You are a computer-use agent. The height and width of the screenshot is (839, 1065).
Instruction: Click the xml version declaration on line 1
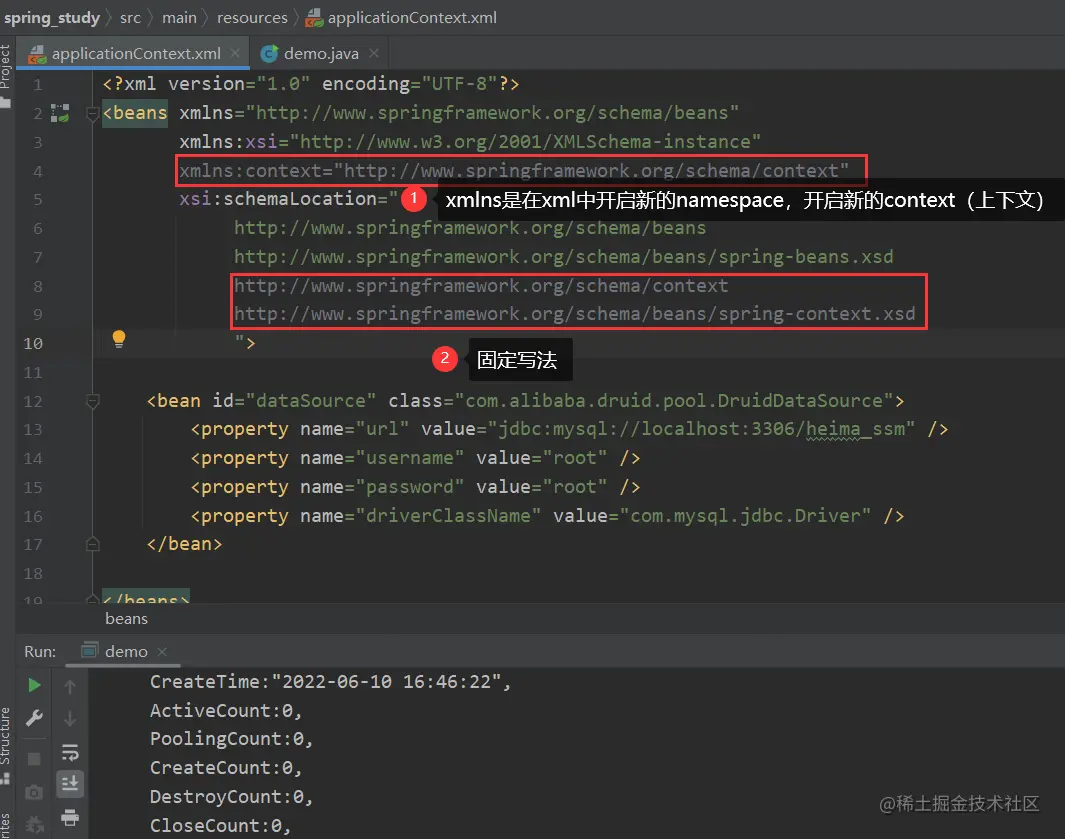pos(310,84)
